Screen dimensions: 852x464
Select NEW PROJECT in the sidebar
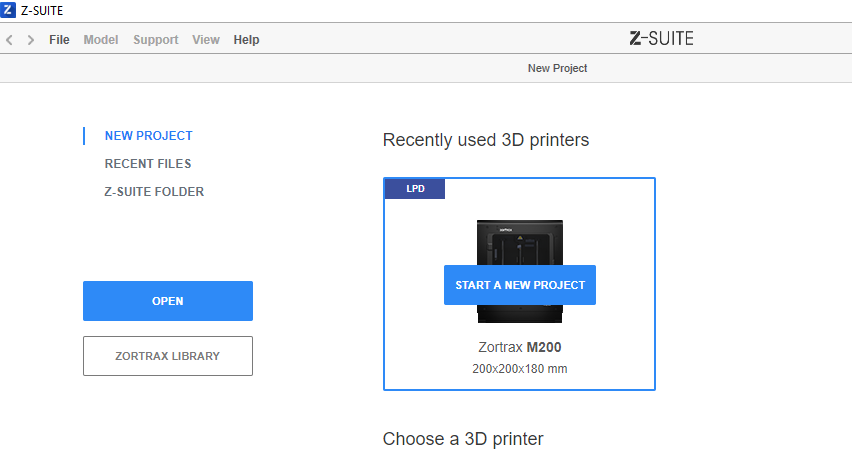[x=148, y=136]
